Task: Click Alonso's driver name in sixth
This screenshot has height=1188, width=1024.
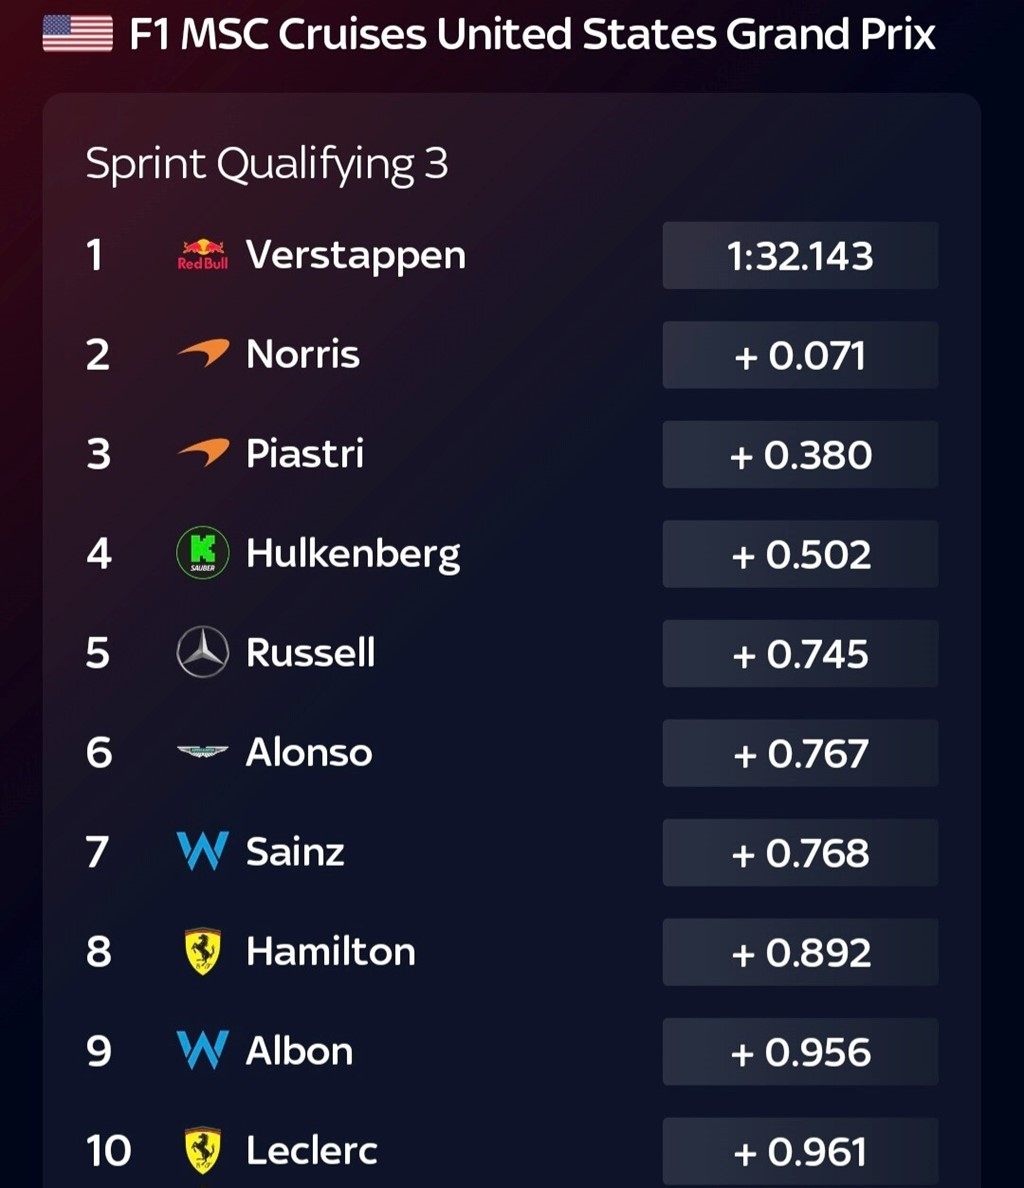Action: [x=309, y=752]
